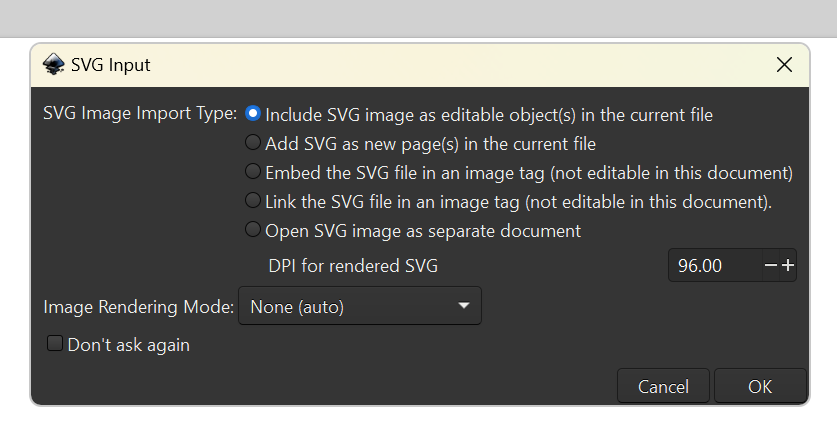Click the DPI value field showing 96.00
Viewport: 837px width, 435px height.
715,265
